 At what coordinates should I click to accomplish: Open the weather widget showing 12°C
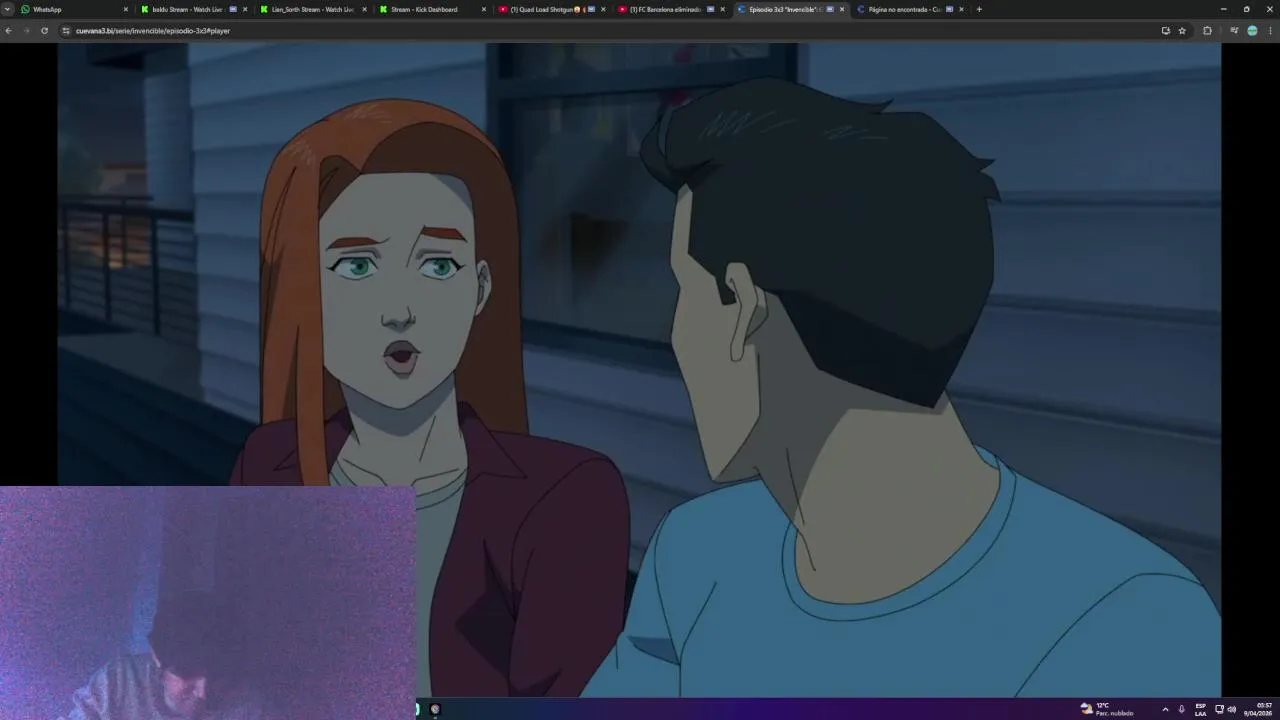click(1107, 709)
